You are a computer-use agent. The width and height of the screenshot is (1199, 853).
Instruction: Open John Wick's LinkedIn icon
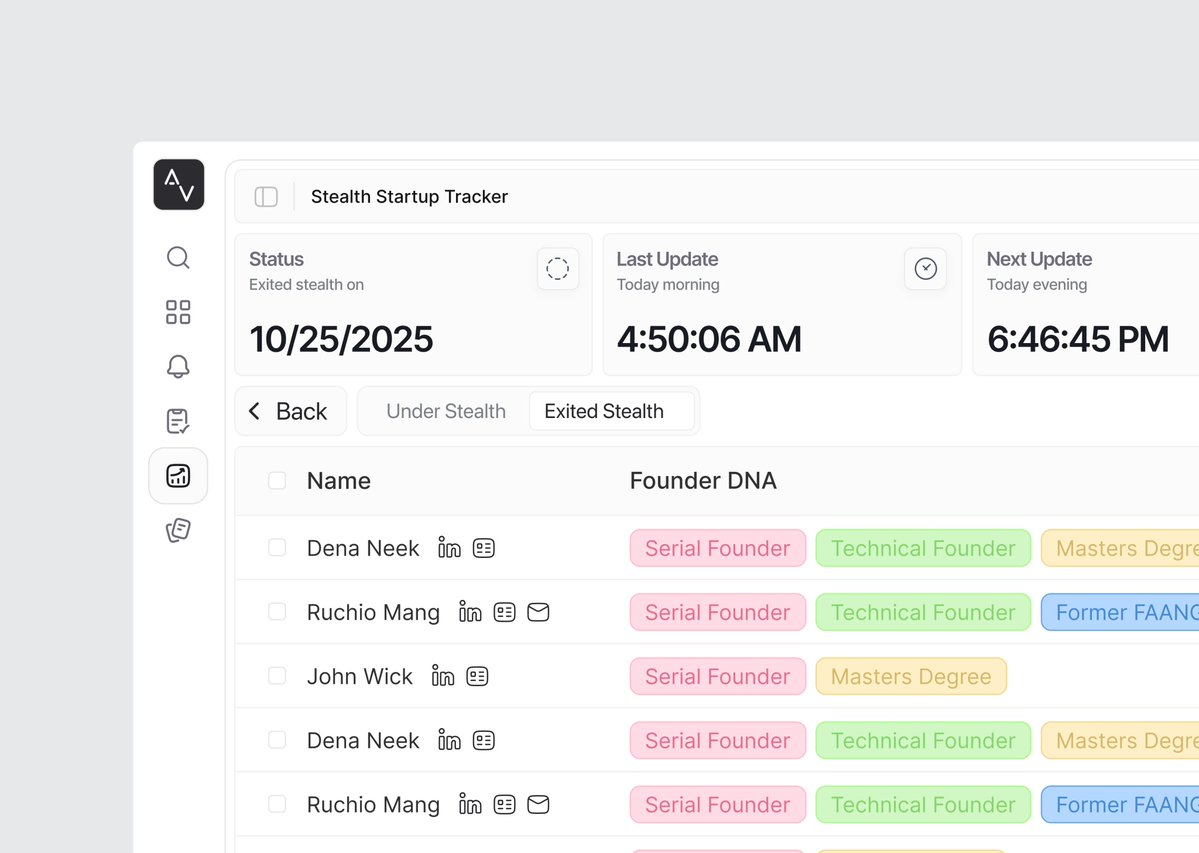[443, 676]
